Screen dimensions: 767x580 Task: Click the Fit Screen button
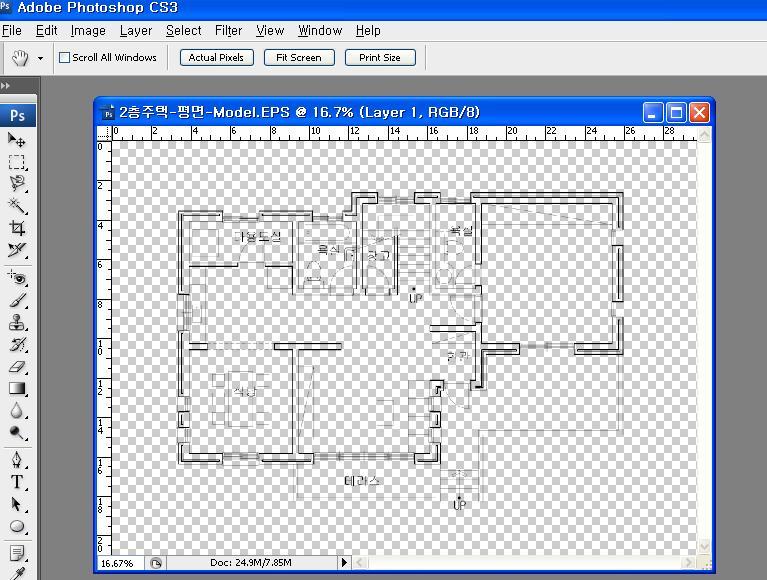(299, 58)
